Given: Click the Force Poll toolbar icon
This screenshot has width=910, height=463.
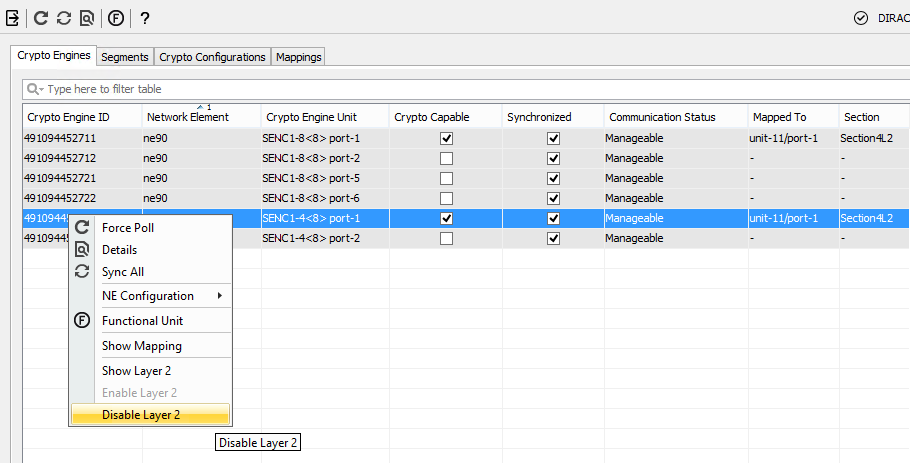Looking at the screenshot, I should pos(41,18).
